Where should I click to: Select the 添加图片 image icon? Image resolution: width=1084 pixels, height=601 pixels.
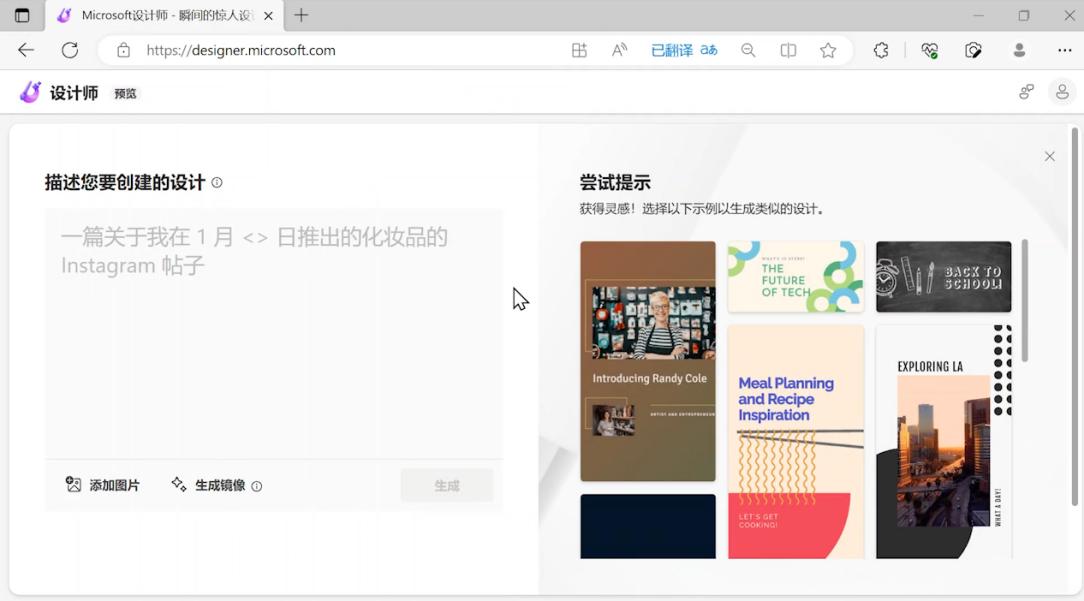[73, 485]
